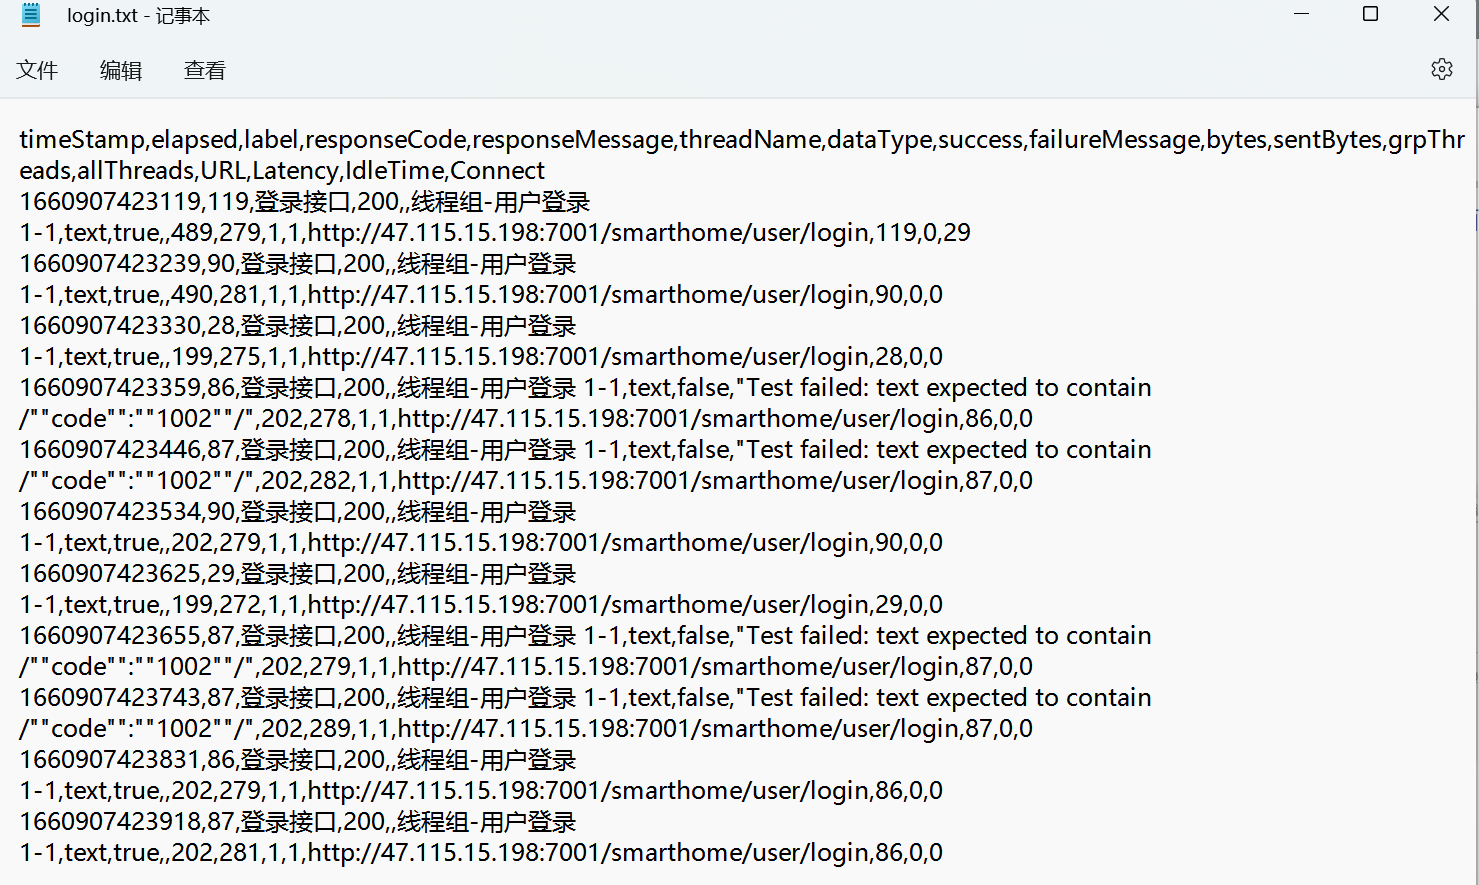Click the "Latency" column name
Image resolution: width=1479 pixels, height=885 pixels.
pyautogui.click(x=296, y=171)
